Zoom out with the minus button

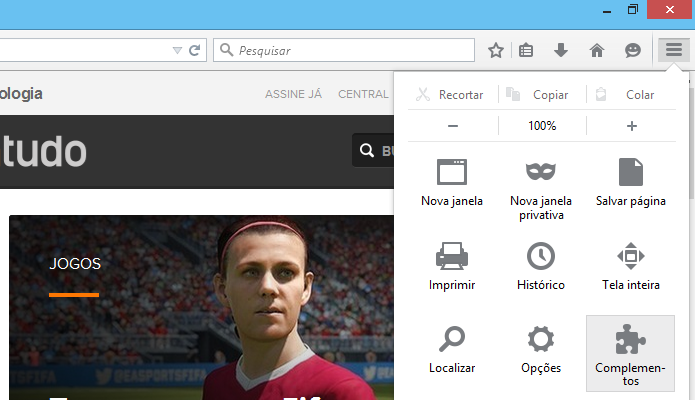point(453,126)
